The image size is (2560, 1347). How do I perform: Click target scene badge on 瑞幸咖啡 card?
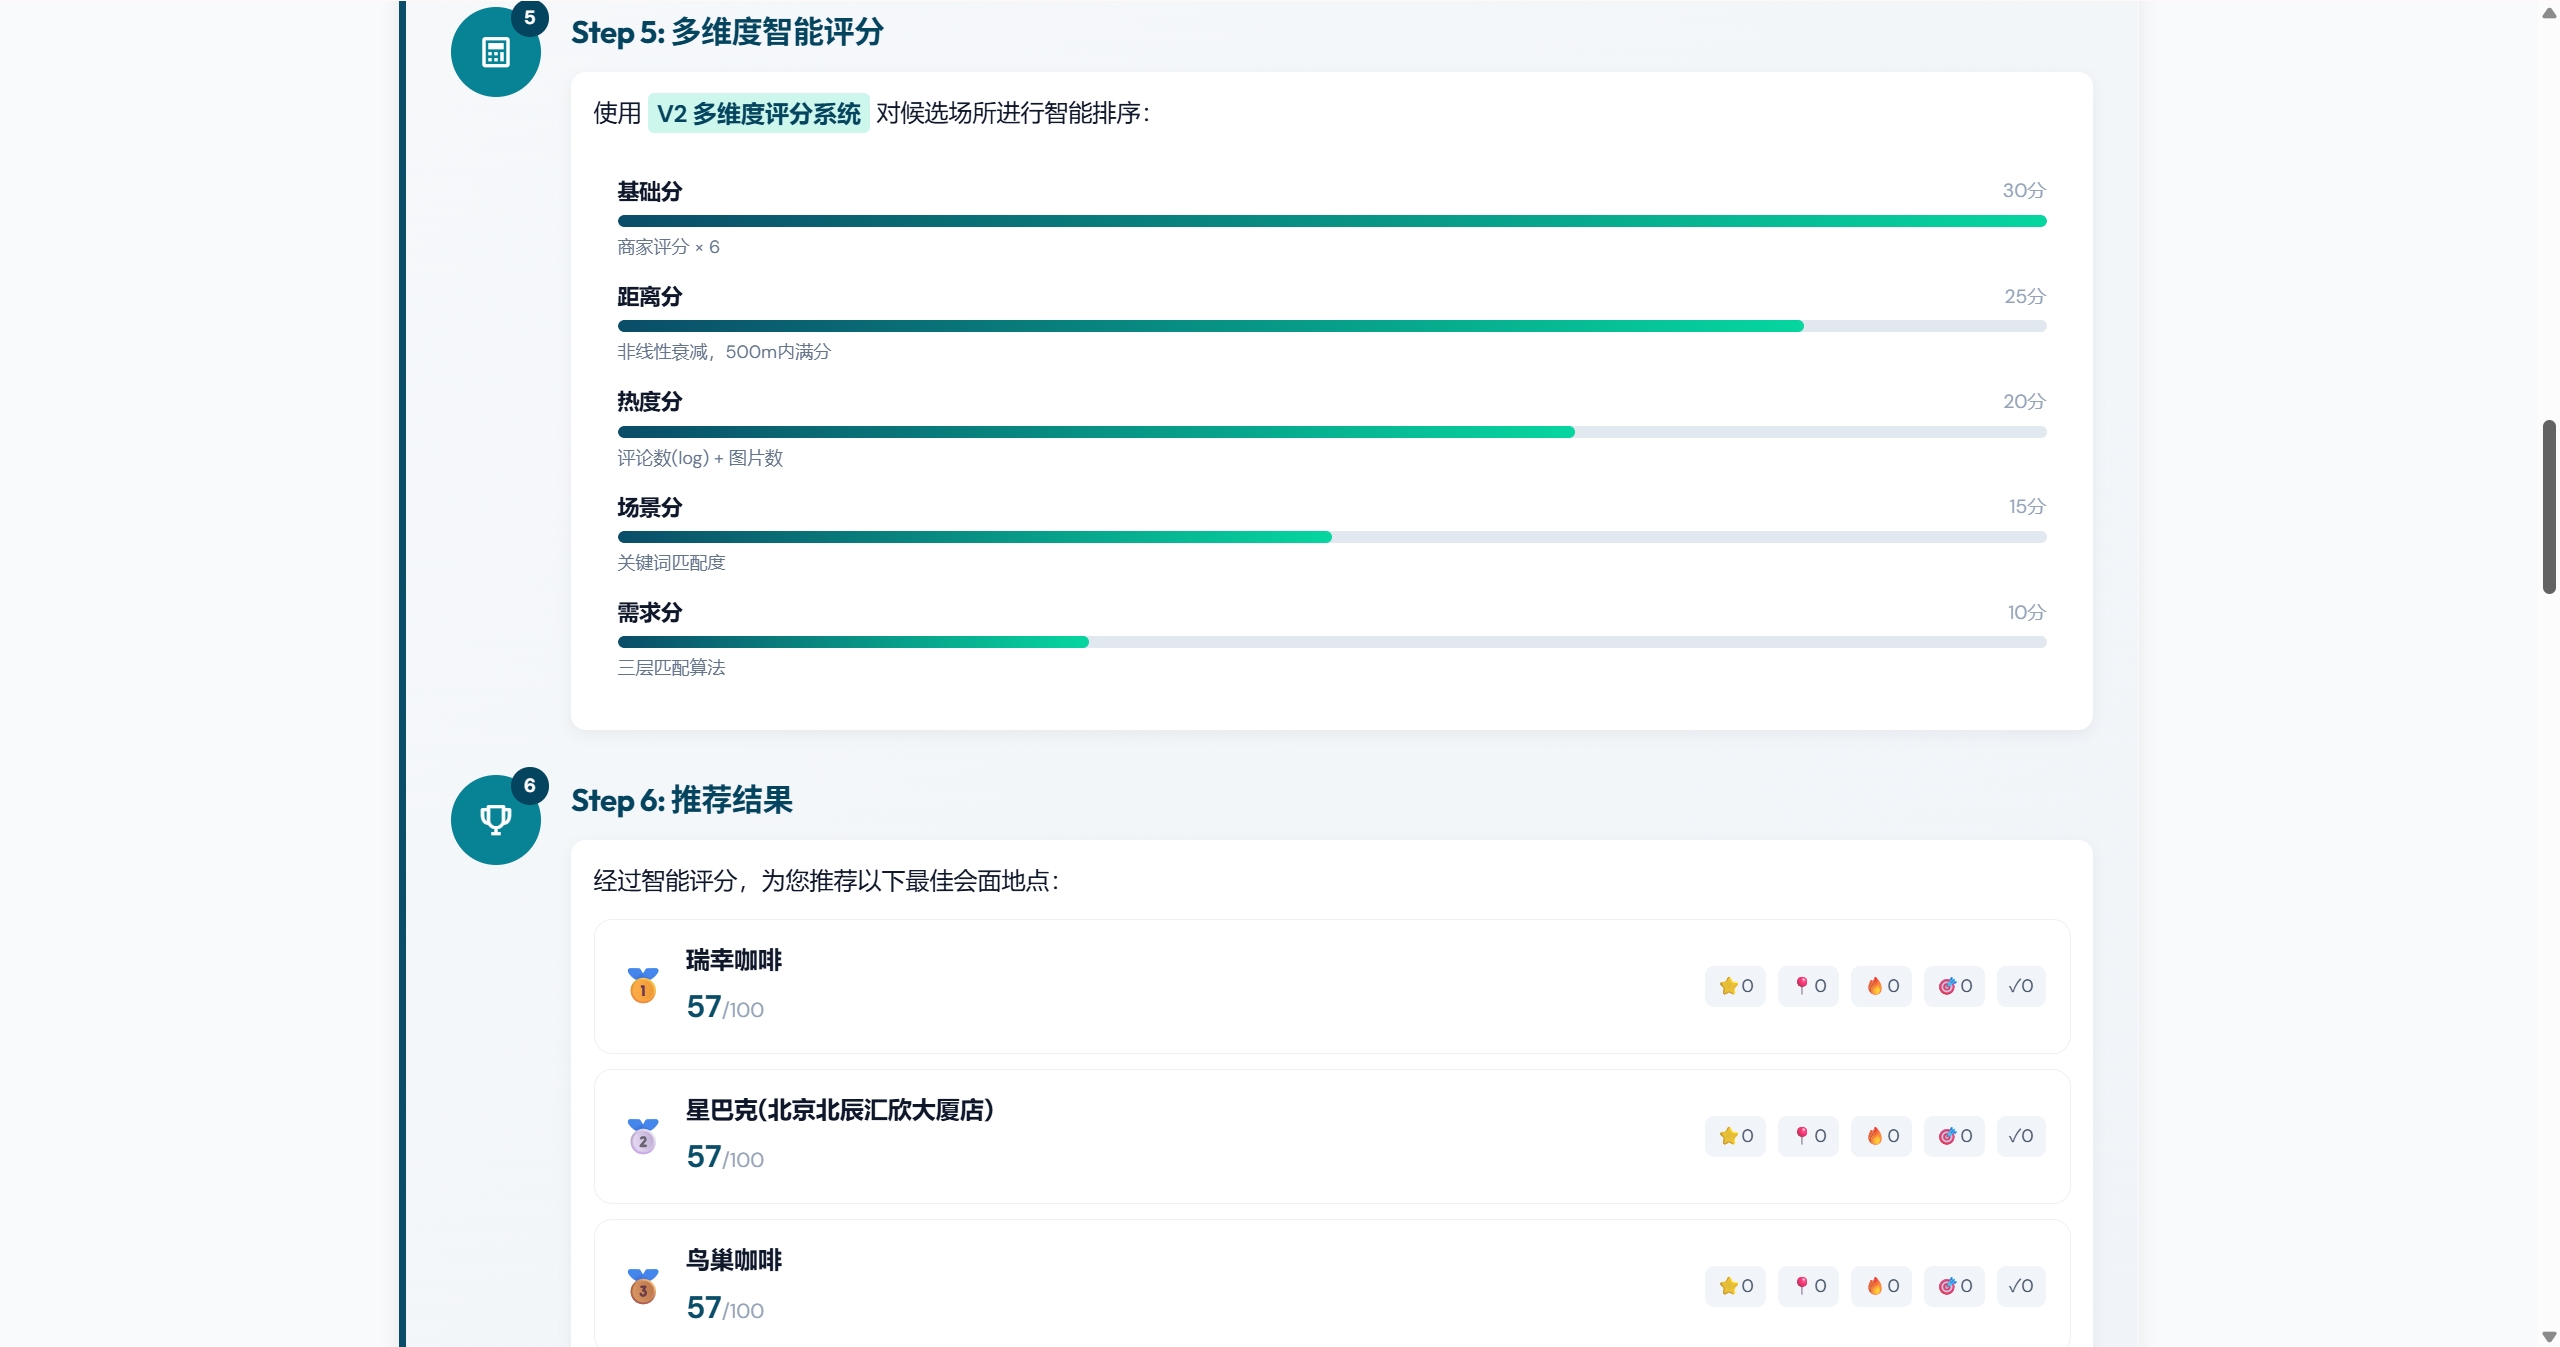pyautogui.click(x=1954, y=986)
